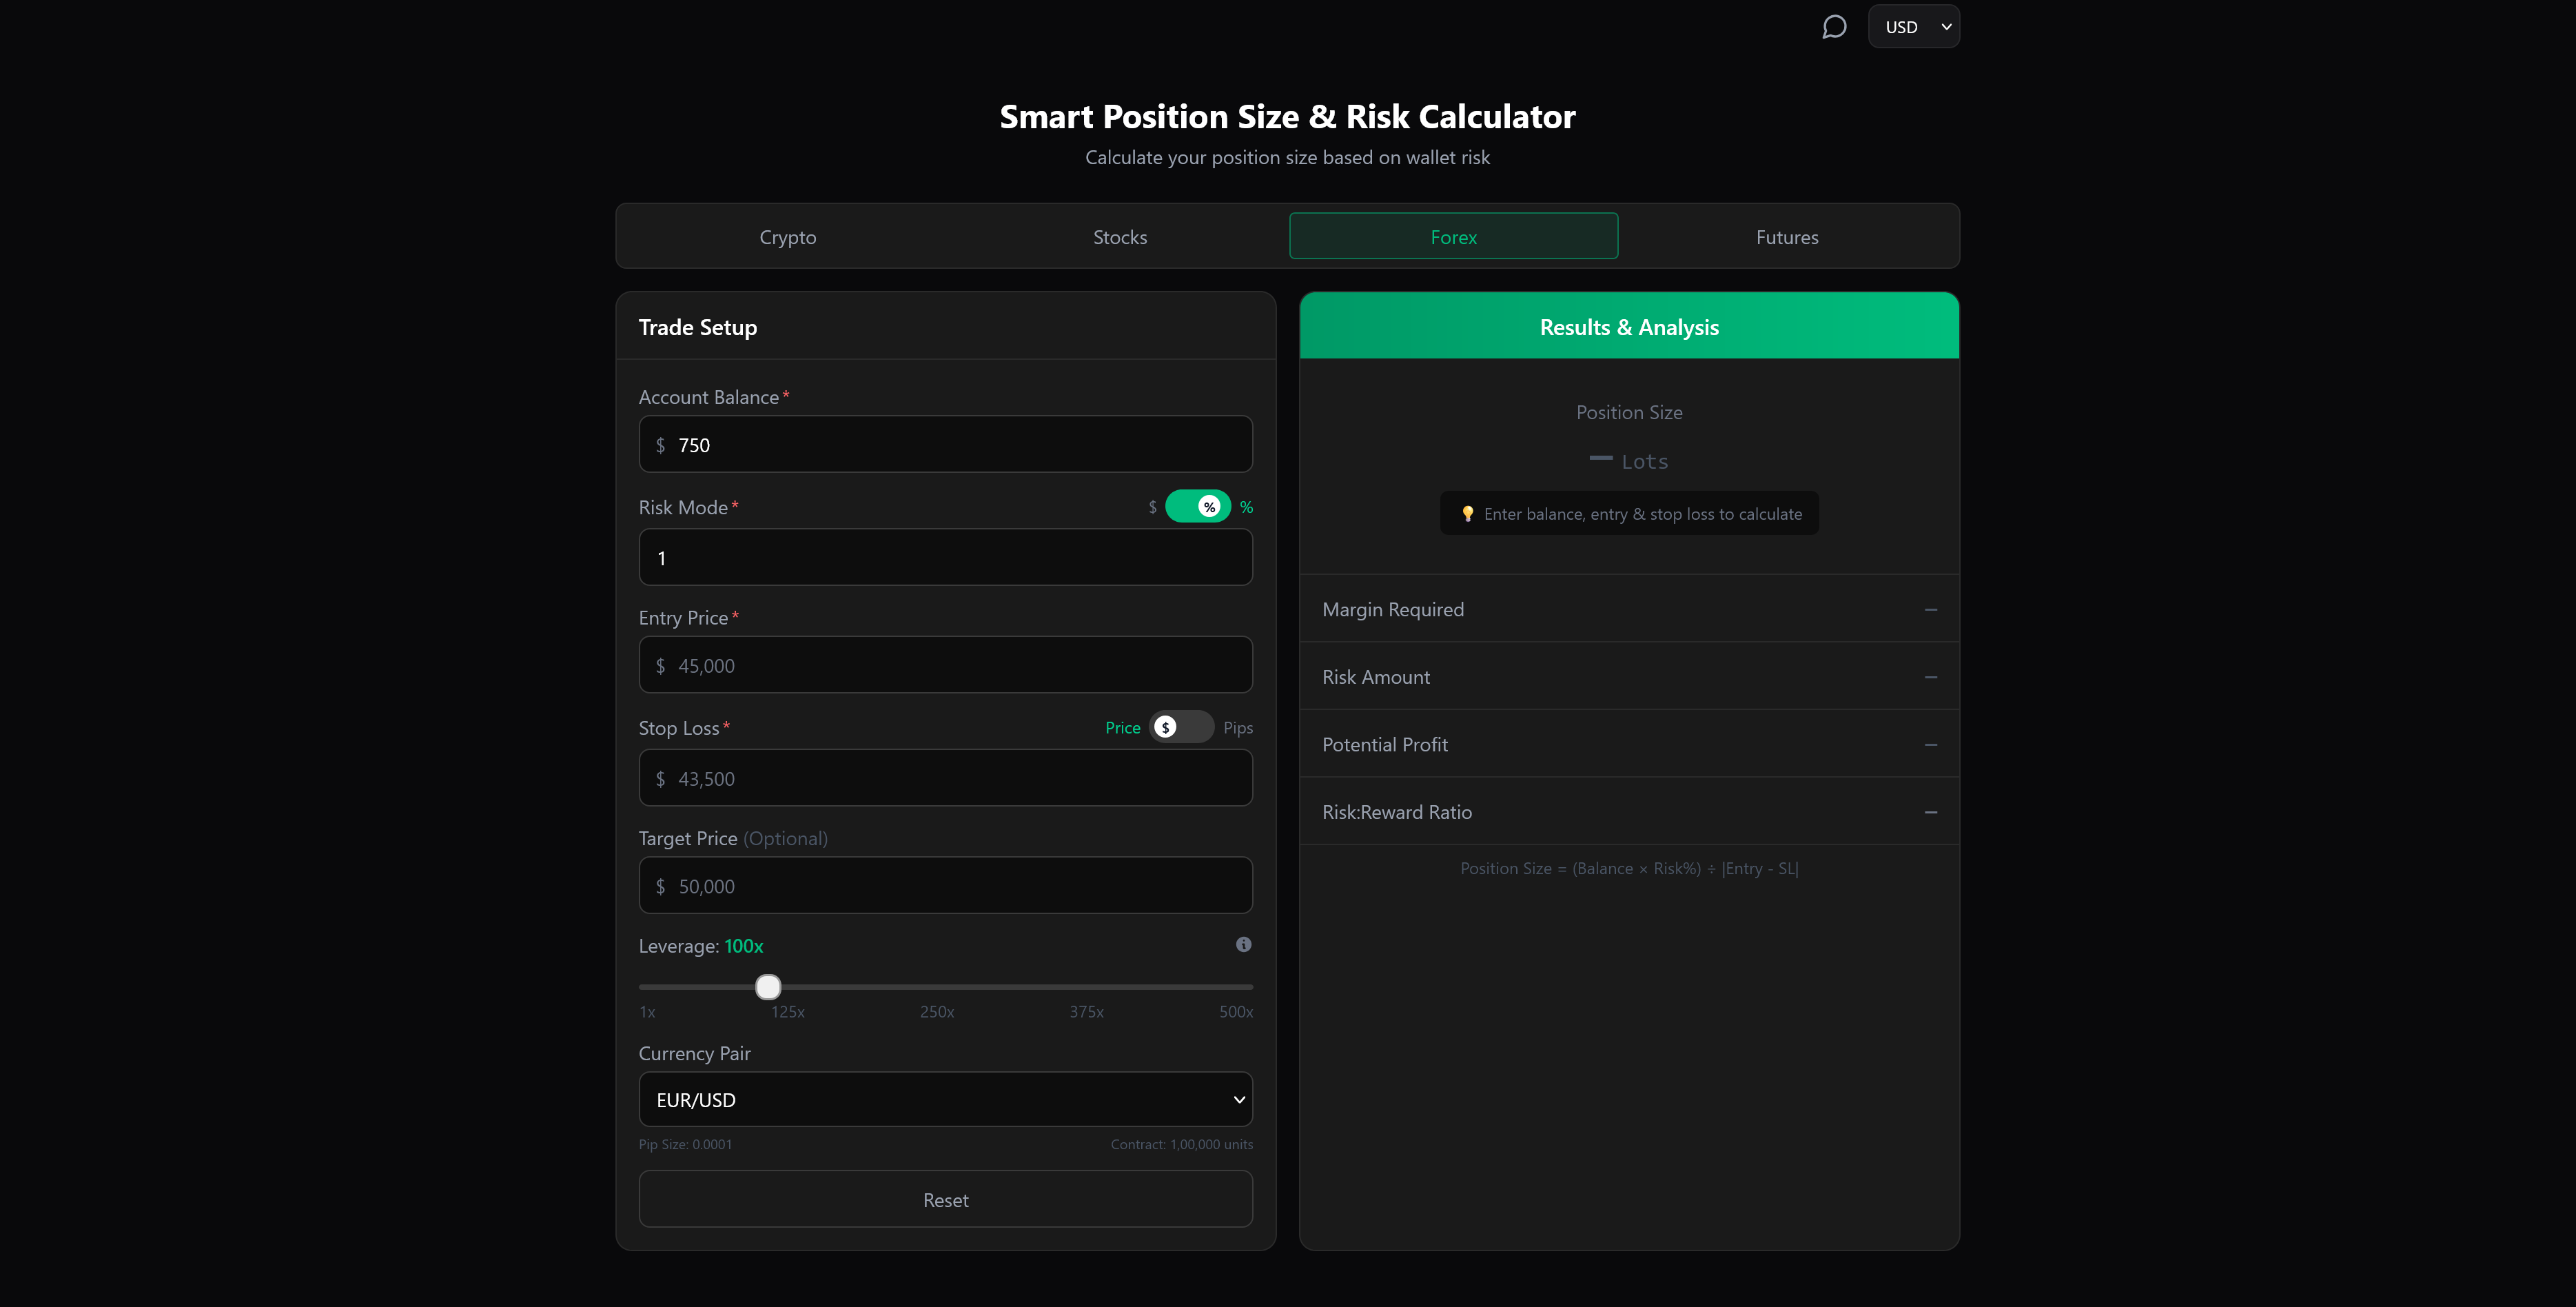Click the minus icon beside Margin Required
This screenshot has height=1307, width=2576.
coord(1930,609)
